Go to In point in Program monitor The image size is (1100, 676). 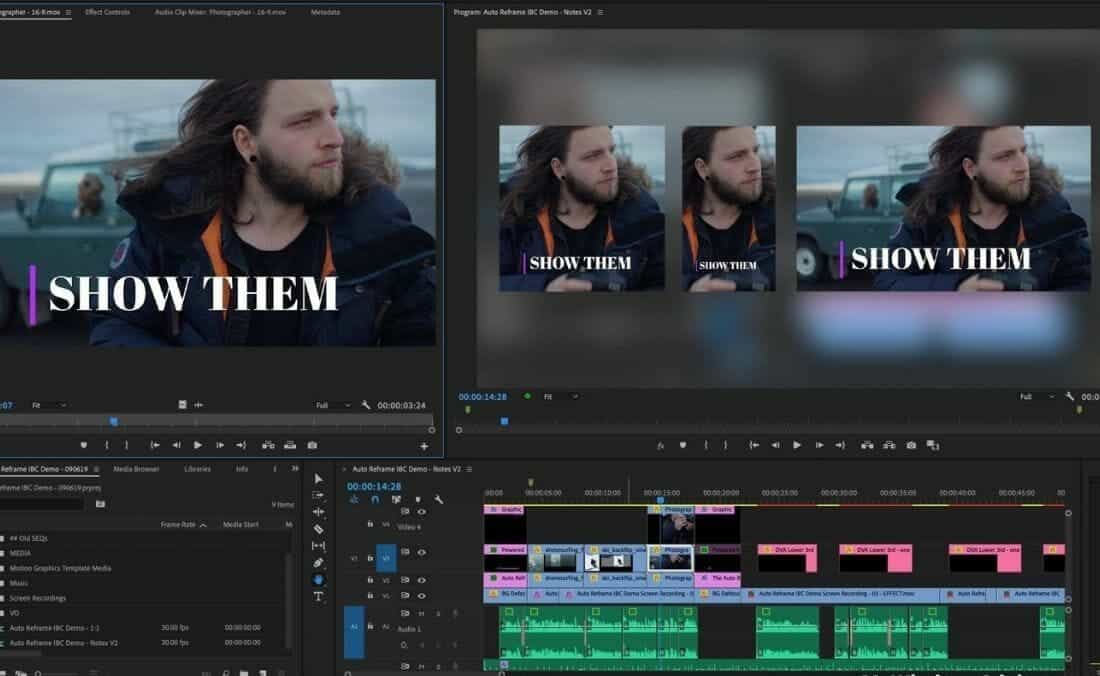[x=753, y=445]
